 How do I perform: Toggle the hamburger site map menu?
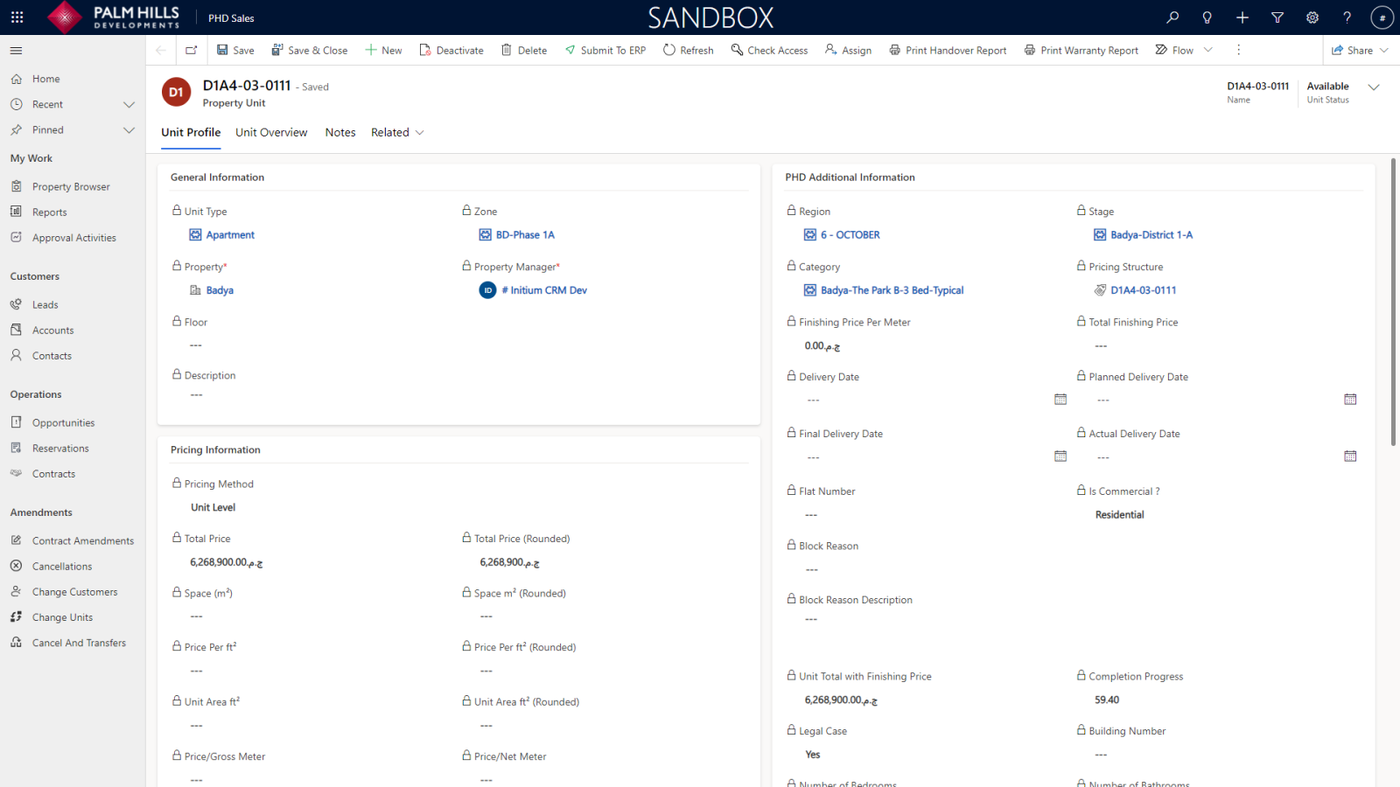16,50
